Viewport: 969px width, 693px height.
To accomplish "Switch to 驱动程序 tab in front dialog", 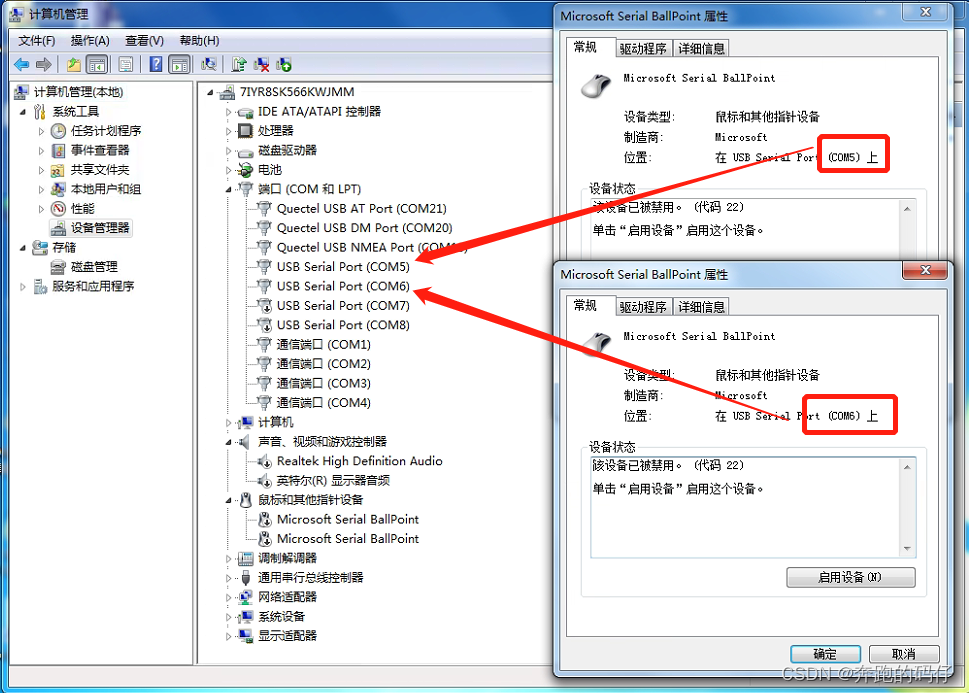I will tap(643, 307).
